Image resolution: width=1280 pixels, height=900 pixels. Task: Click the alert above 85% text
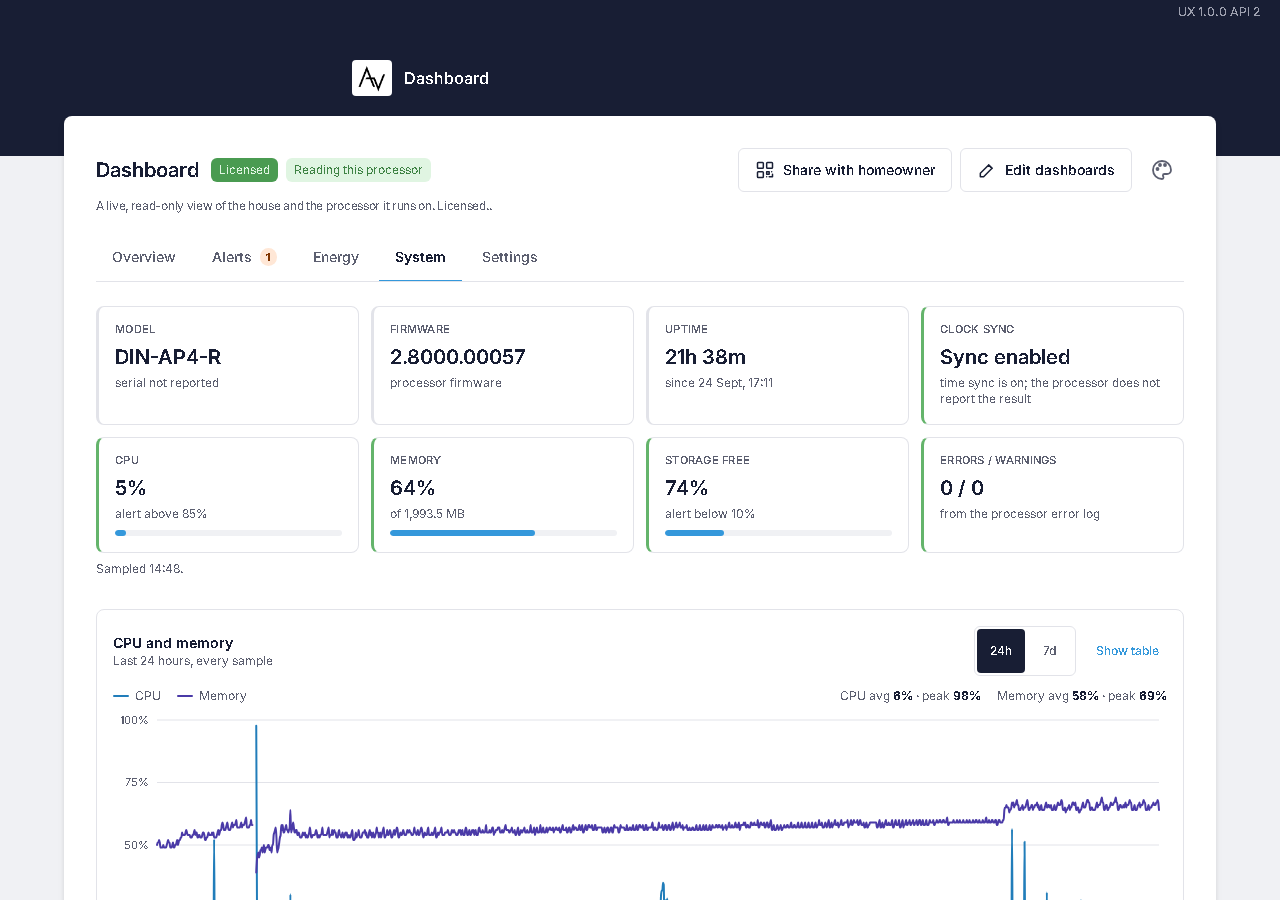(x=161, y=514)
